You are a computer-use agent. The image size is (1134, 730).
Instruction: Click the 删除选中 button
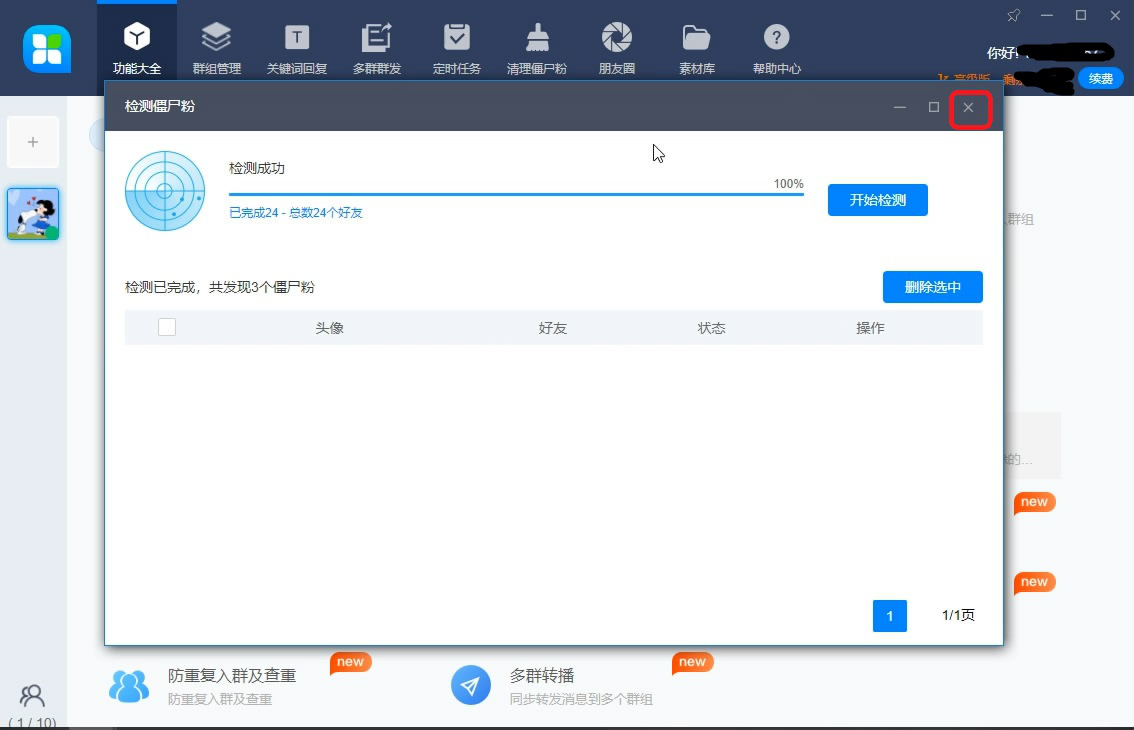pyautogui.click(x=932, y=287)
